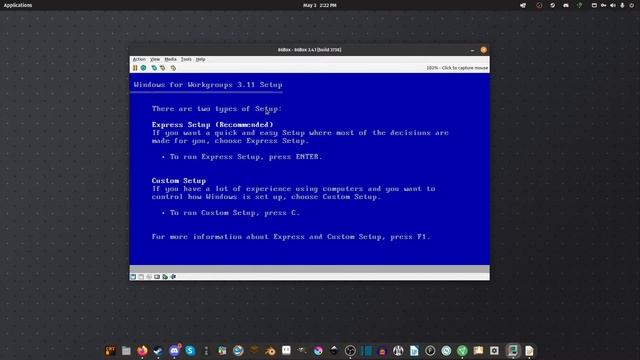Open 86Box settings from the toolbar icon
The width and height of the screenshot is (640, 360).
click(x=173, y=68)
